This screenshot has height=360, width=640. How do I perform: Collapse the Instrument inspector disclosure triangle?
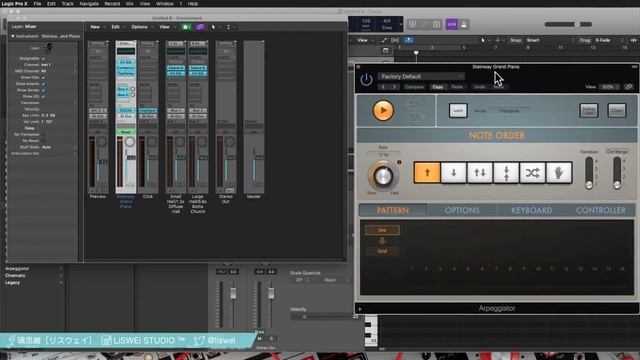click(x=13, y=36)
